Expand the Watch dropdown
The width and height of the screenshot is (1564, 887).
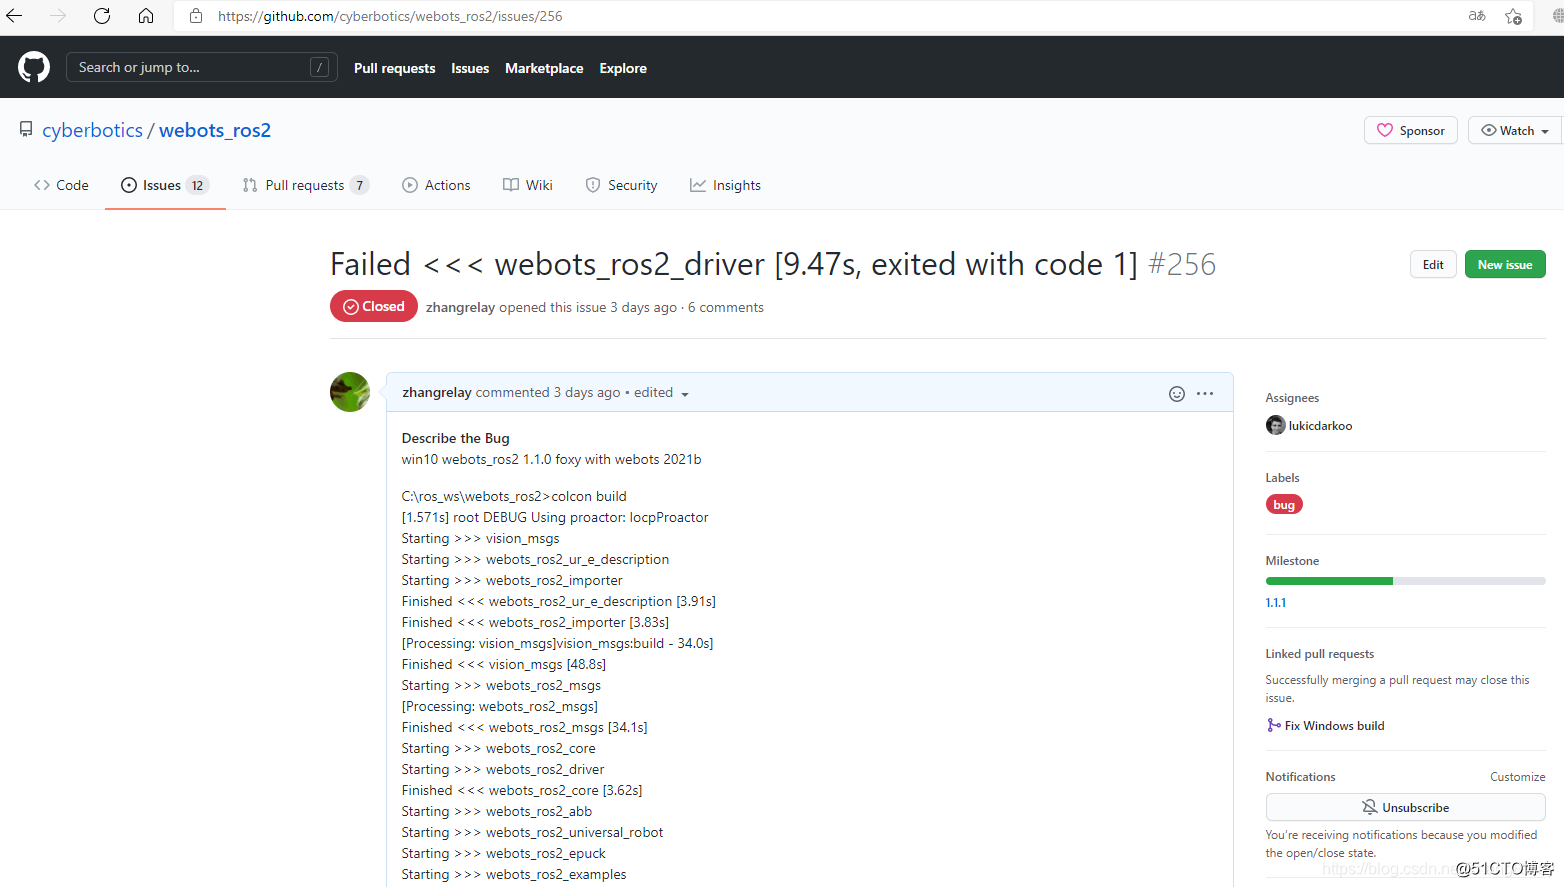tap(1515, 130)
